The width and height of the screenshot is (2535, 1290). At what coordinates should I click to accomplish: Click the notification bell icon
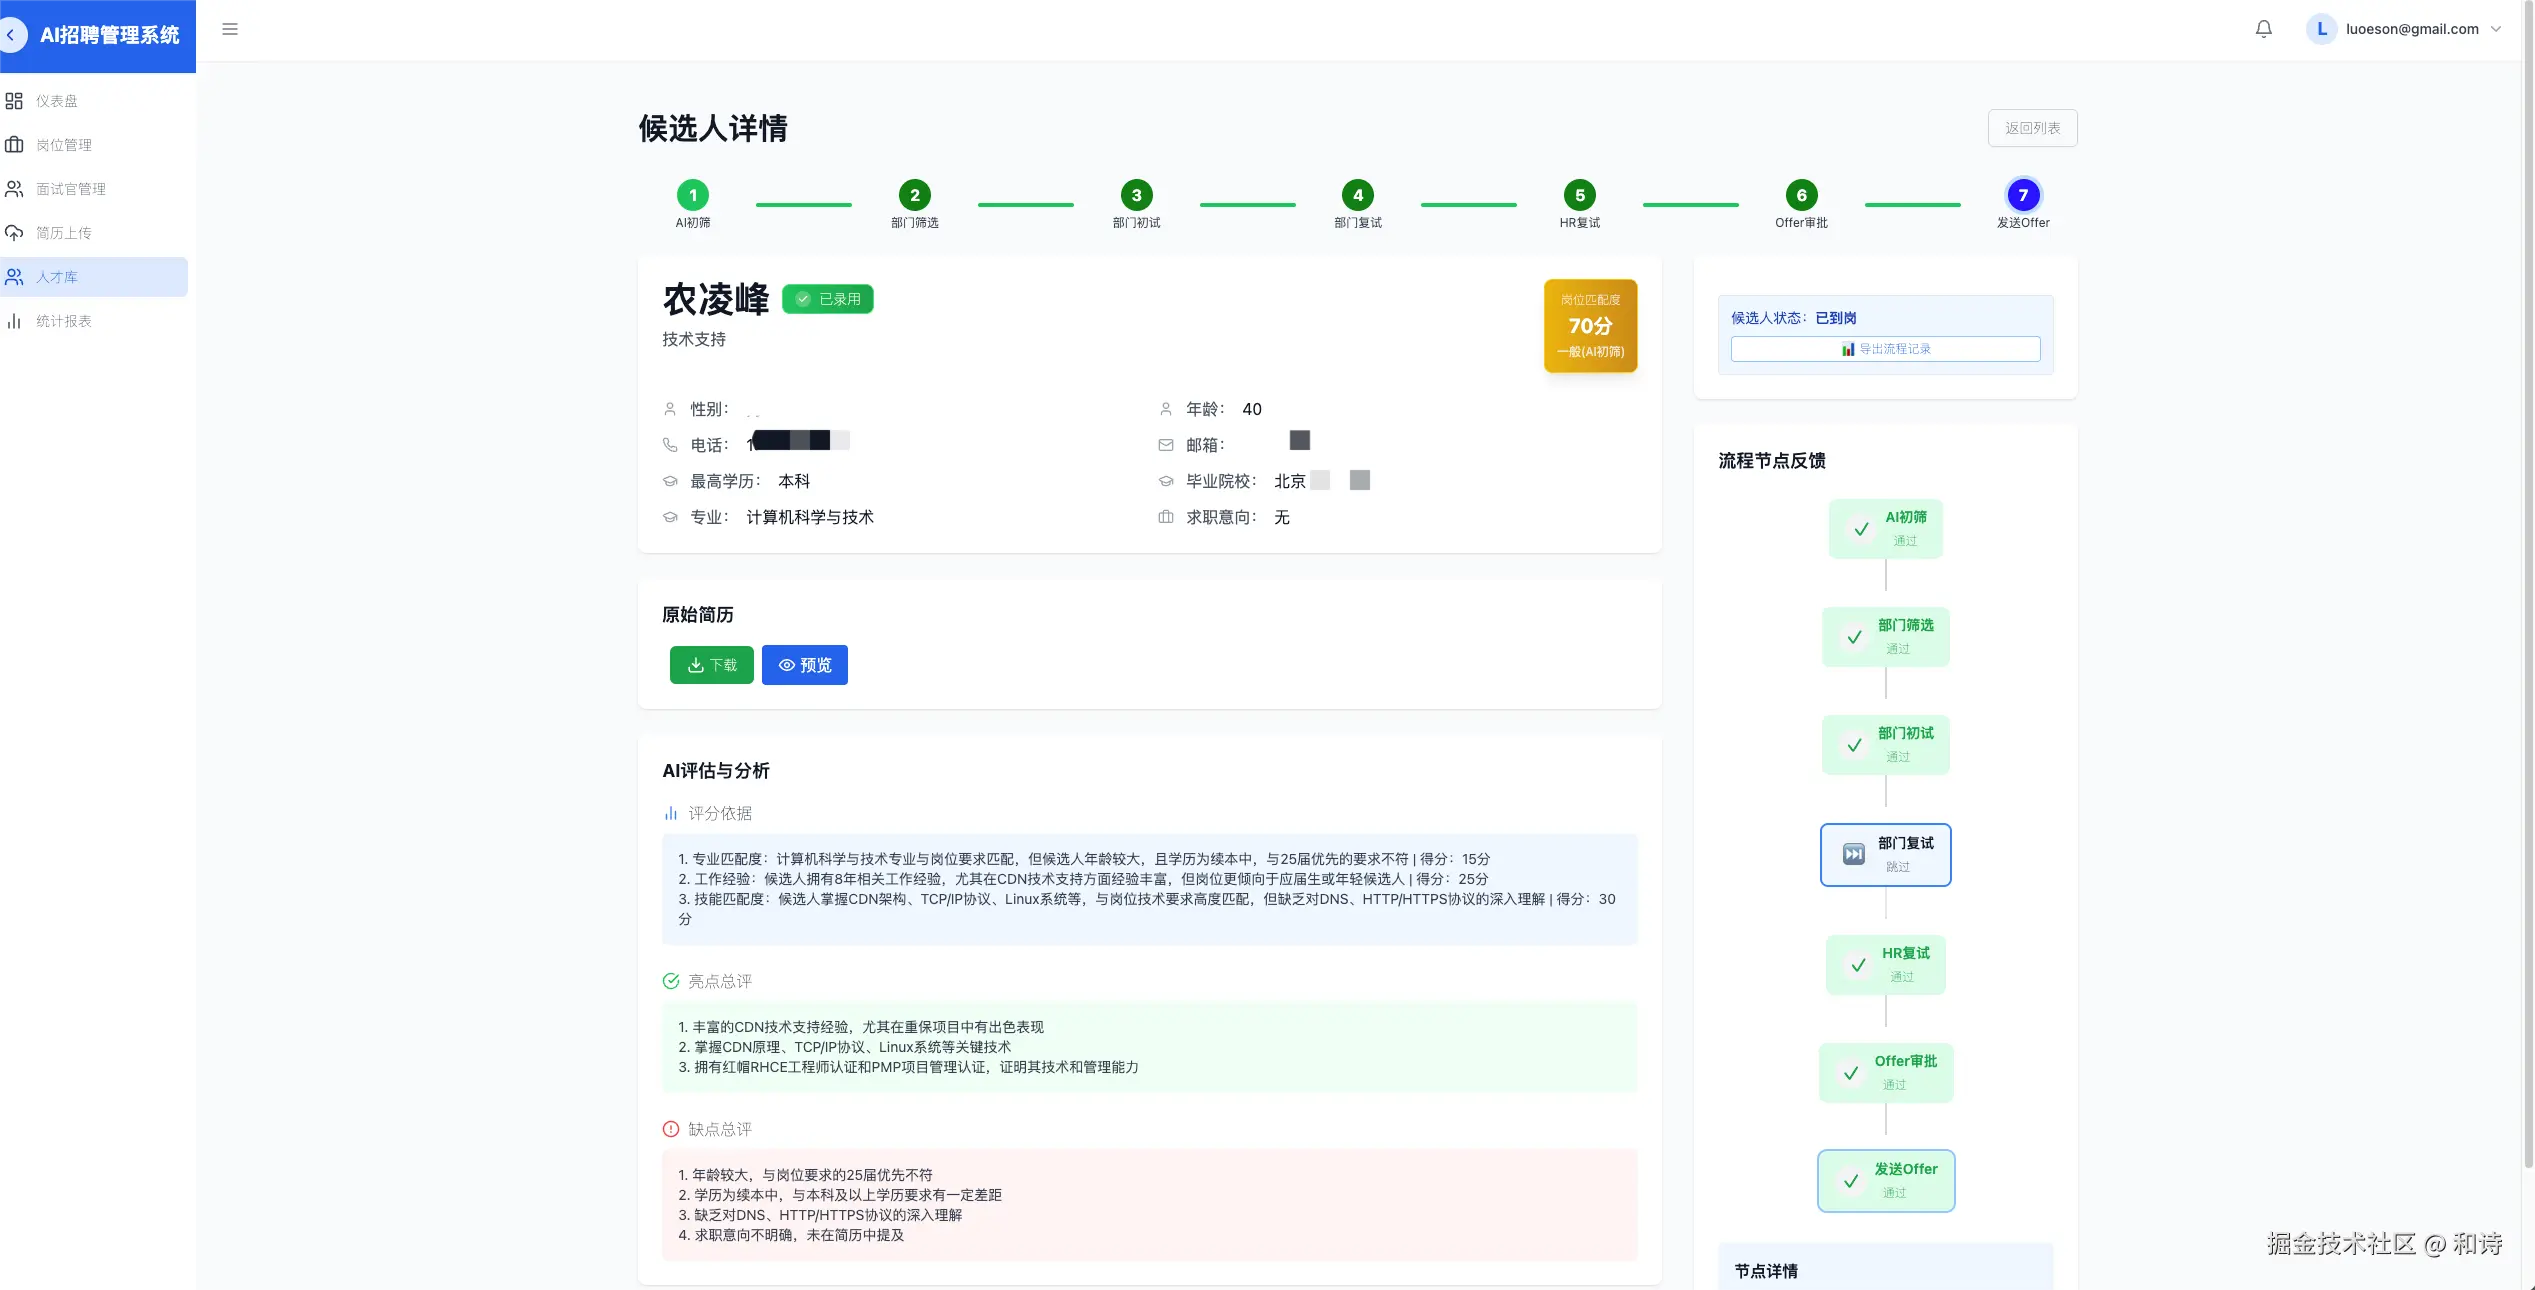2263,29
